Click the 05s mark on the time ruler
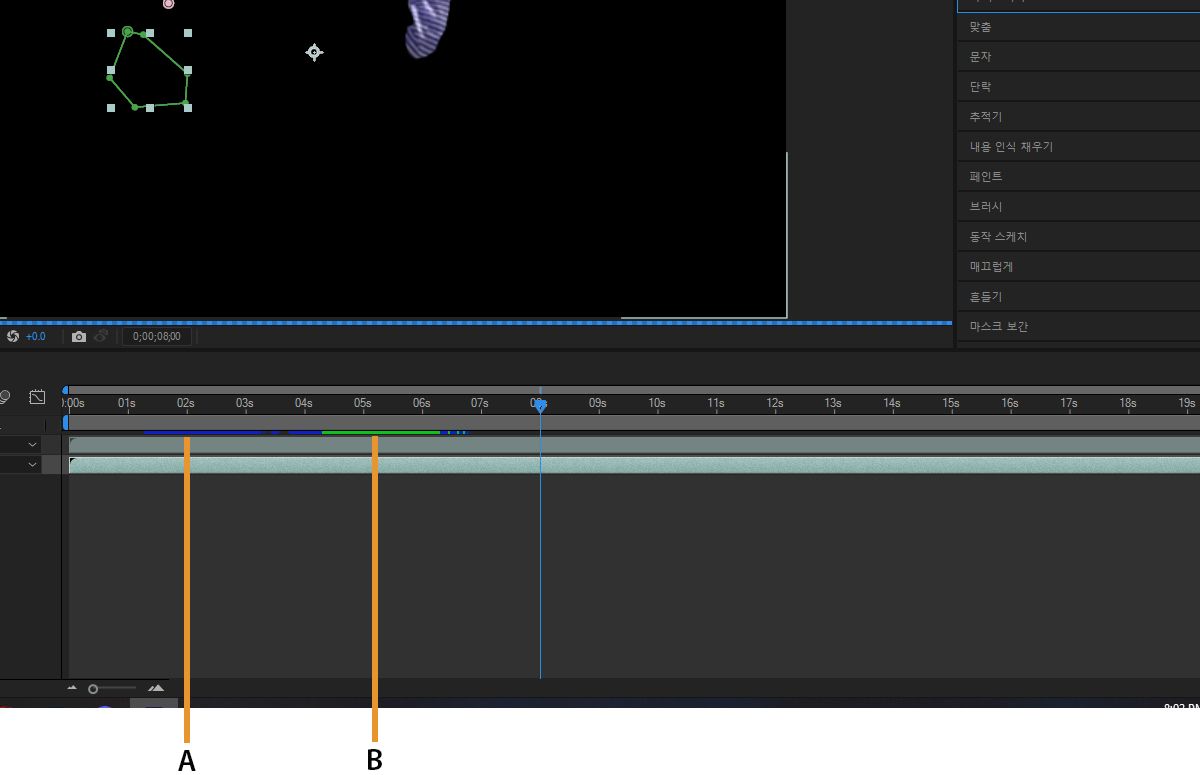1200x775 pixels. click(362, 403)
